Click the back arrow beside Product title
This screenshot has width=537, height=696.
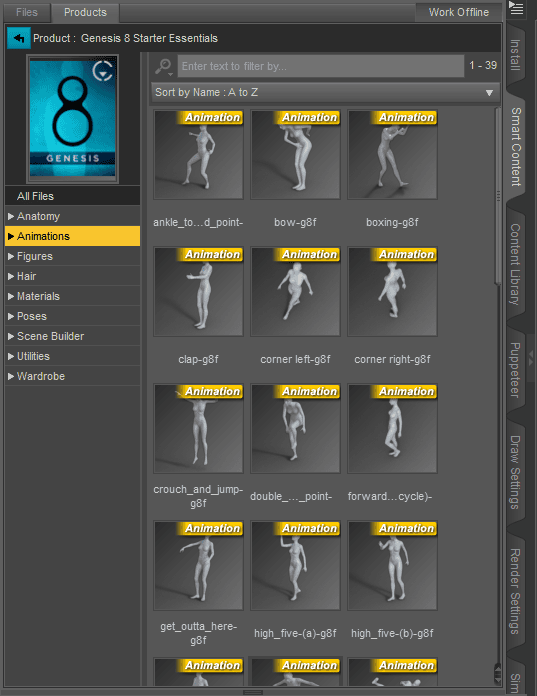pos(19,38)
